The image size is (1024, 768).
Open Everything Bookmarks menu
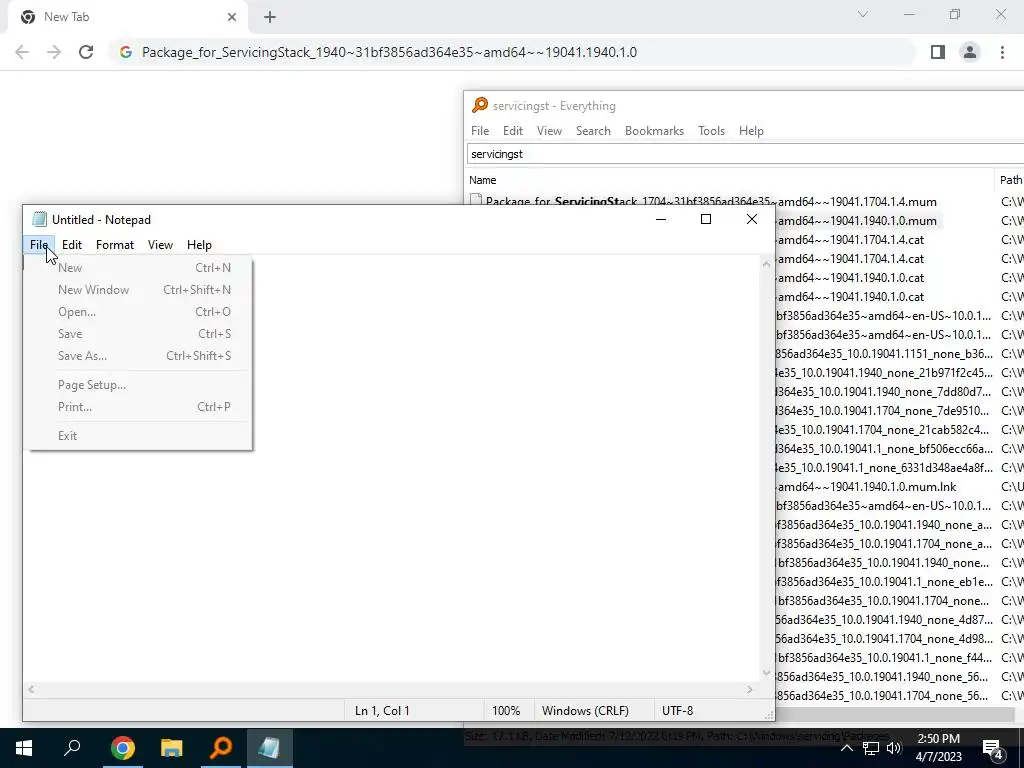coord(654,131)
